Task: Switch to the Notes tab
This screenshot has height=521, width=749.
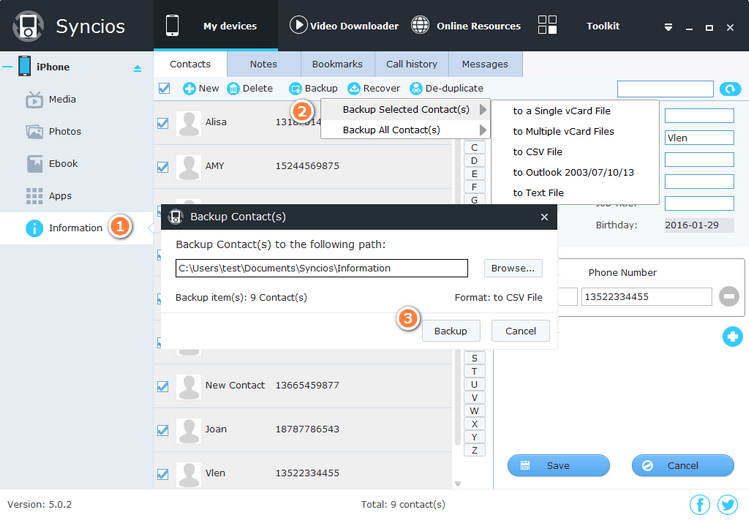Action: click(264, 64)
